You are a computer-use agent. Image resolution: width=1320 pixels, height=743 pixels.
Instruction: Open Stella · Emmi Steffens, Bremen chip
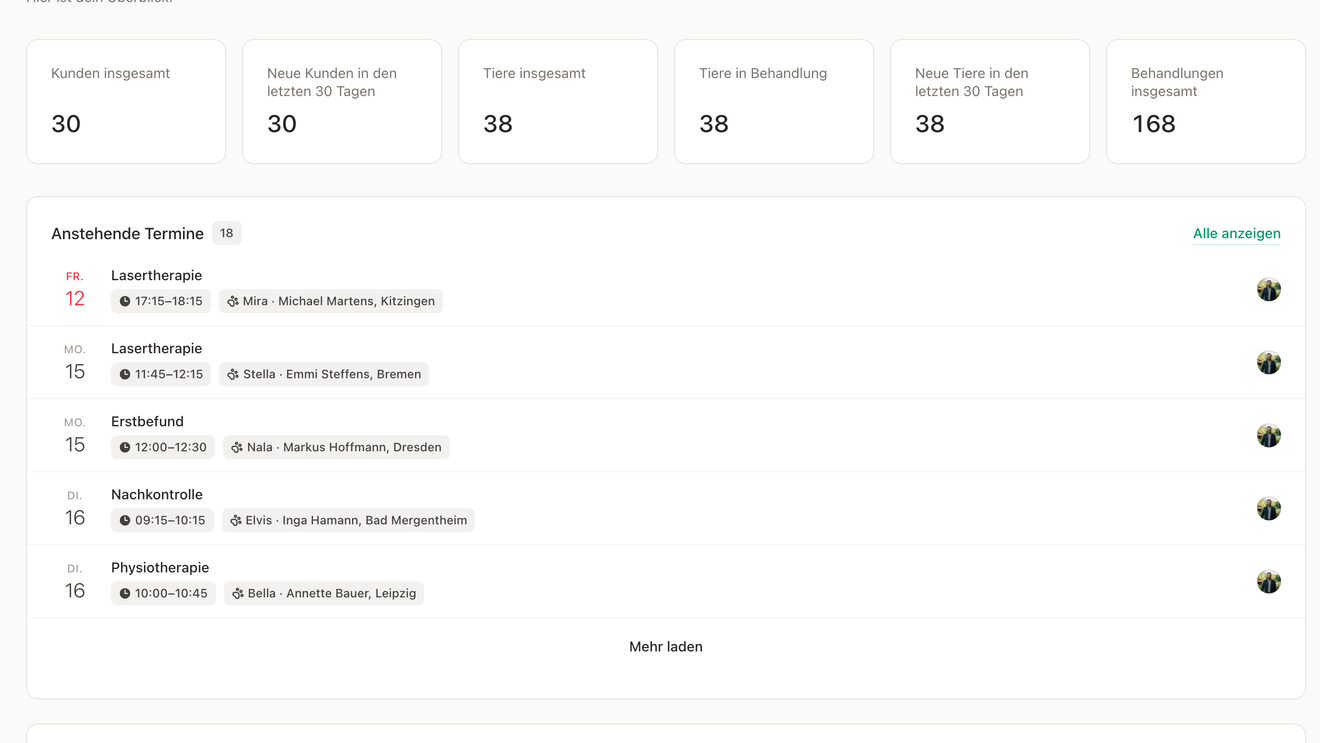324,374
